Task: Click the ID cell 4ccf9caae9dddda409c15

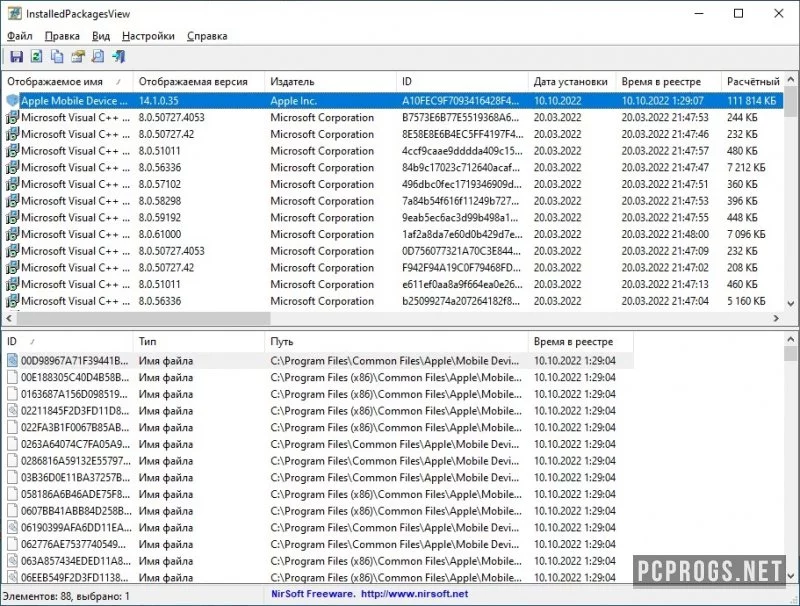Action: coord(462,151)
